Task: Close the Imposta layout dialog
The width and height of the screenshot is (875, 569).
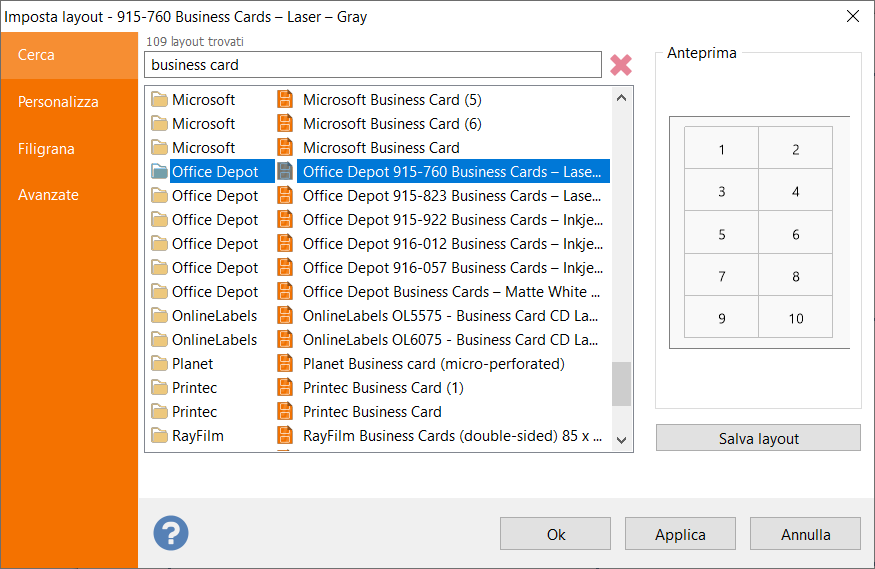Action: point(853,16)
